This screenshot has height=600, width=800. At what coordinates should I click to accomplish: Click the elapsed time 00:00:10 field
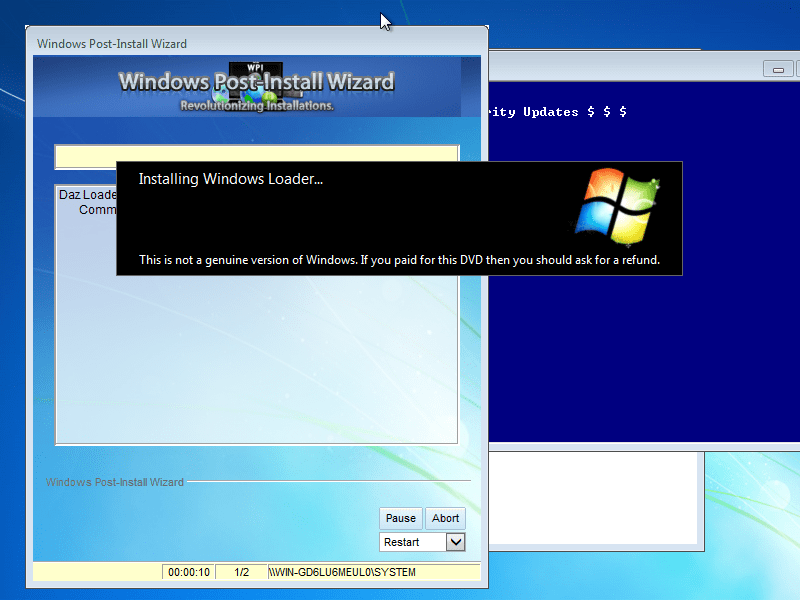pos(189,572)
